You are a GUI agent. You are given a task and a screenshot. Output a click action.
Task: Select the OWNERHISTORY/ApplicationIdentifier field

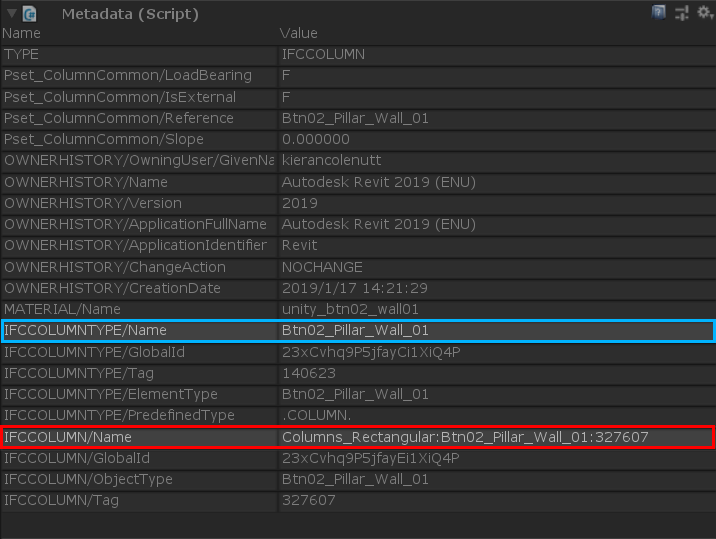(139, 245)
